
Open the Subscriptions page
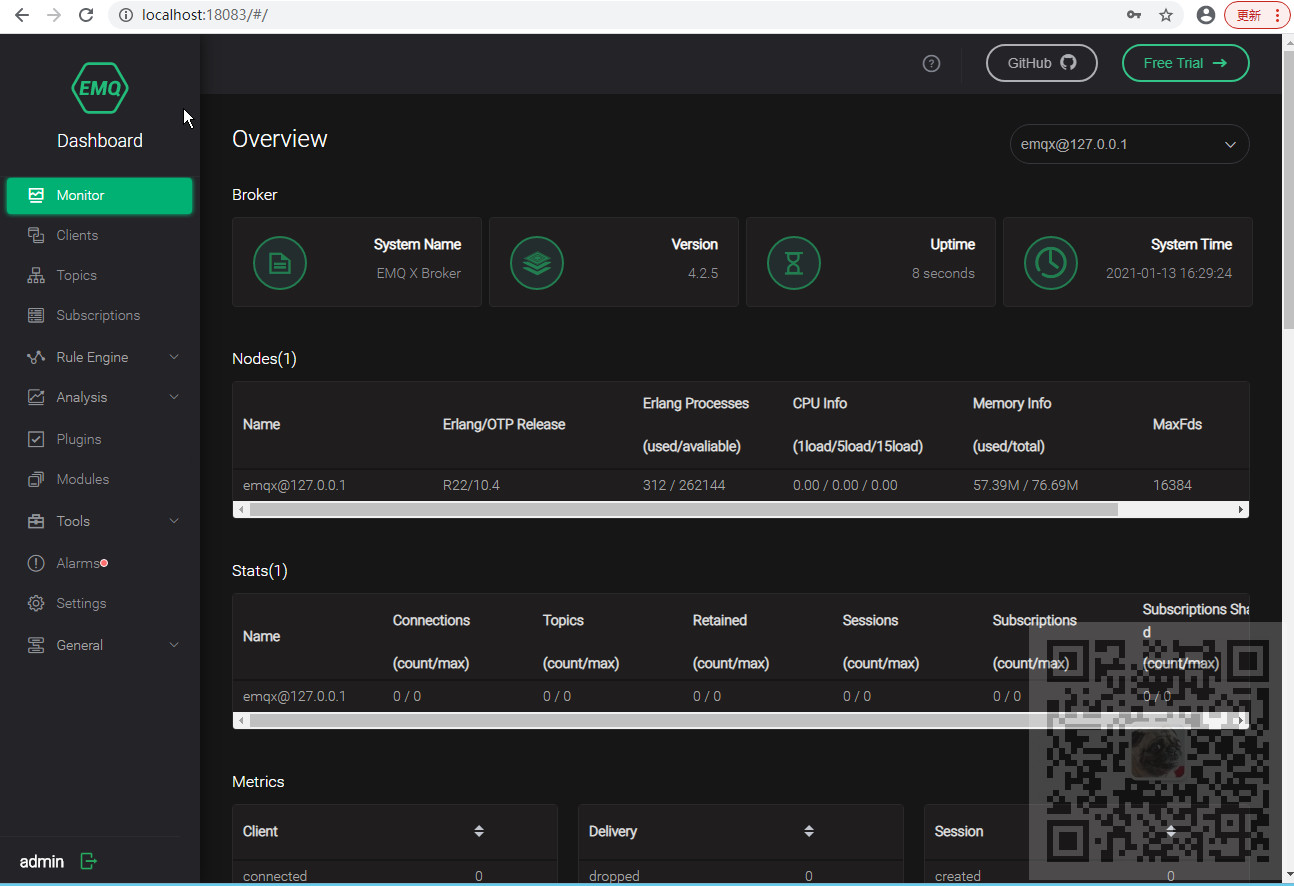pyautogui.click(x=100, y=315)
